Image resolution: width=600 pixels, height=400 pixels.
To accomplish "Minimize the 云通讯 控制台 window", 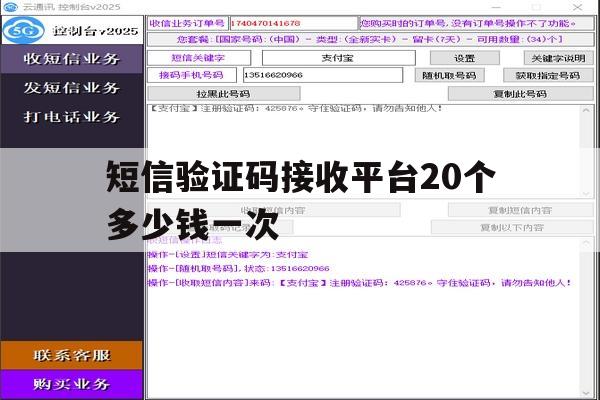I will pyautogui.click(x=496, y=7).
